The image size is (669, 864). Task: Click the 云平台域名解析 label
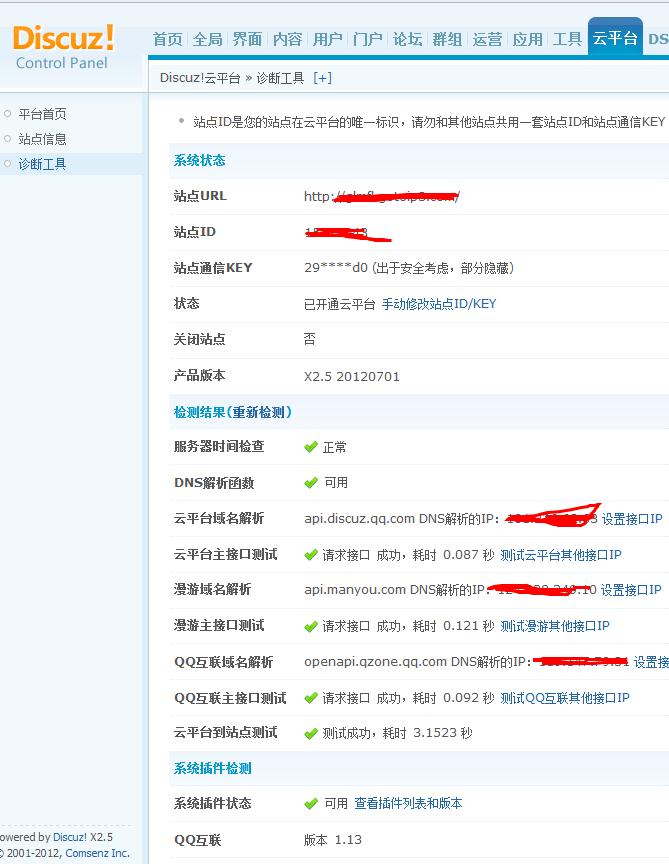point(219,519)
